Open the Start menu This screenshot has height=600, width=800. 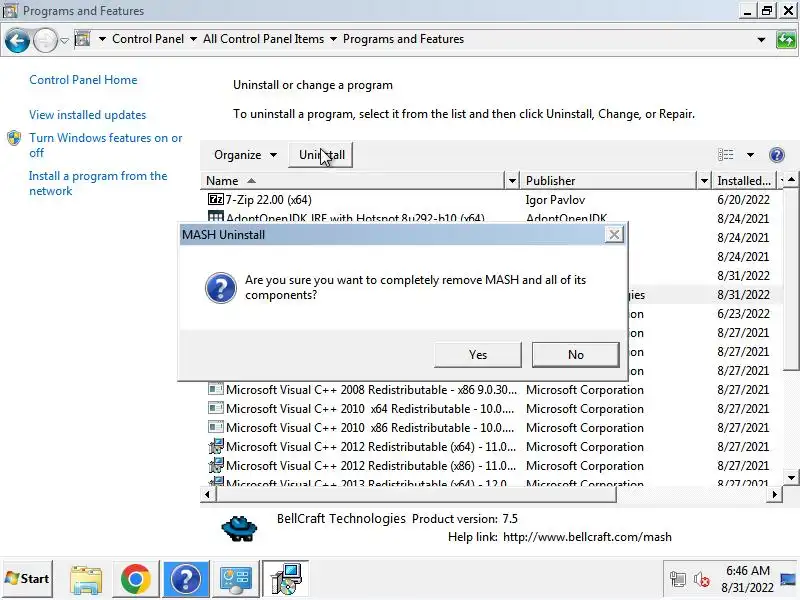[x=28, y=579]
